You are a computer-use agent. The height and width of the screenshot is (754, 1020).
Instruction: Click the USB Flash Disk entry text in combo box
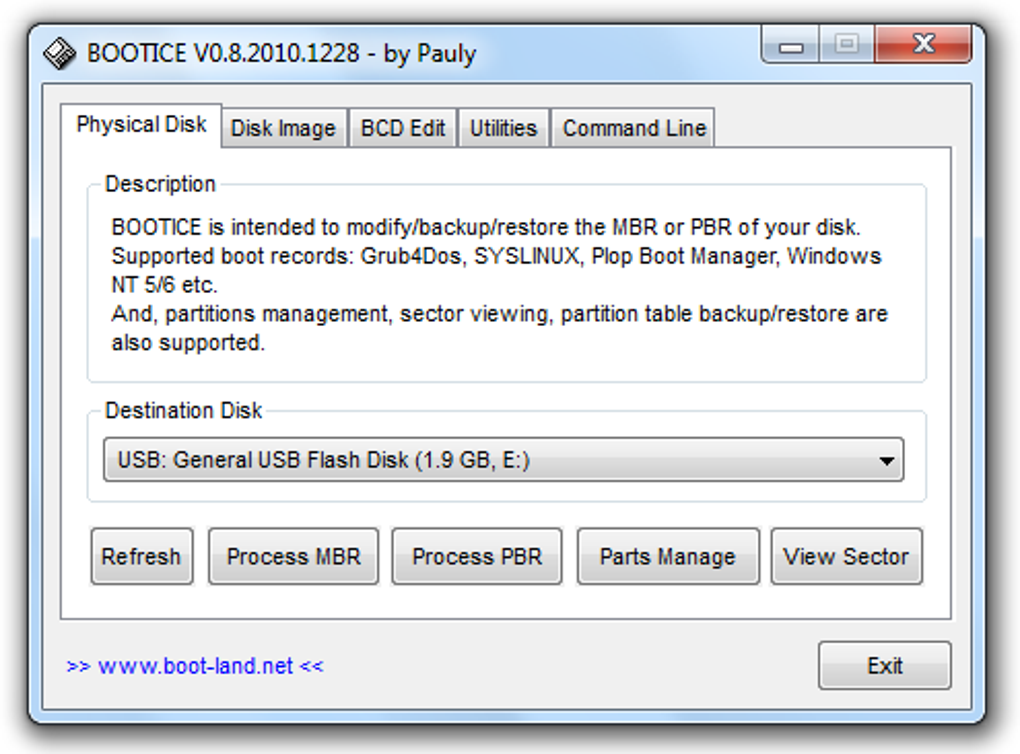[324, 461]
